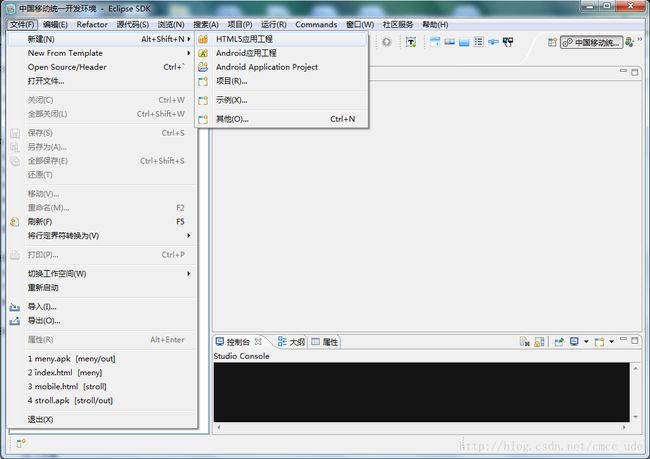Open the Commands menu

pyautogui.click(x=316, y=24)
